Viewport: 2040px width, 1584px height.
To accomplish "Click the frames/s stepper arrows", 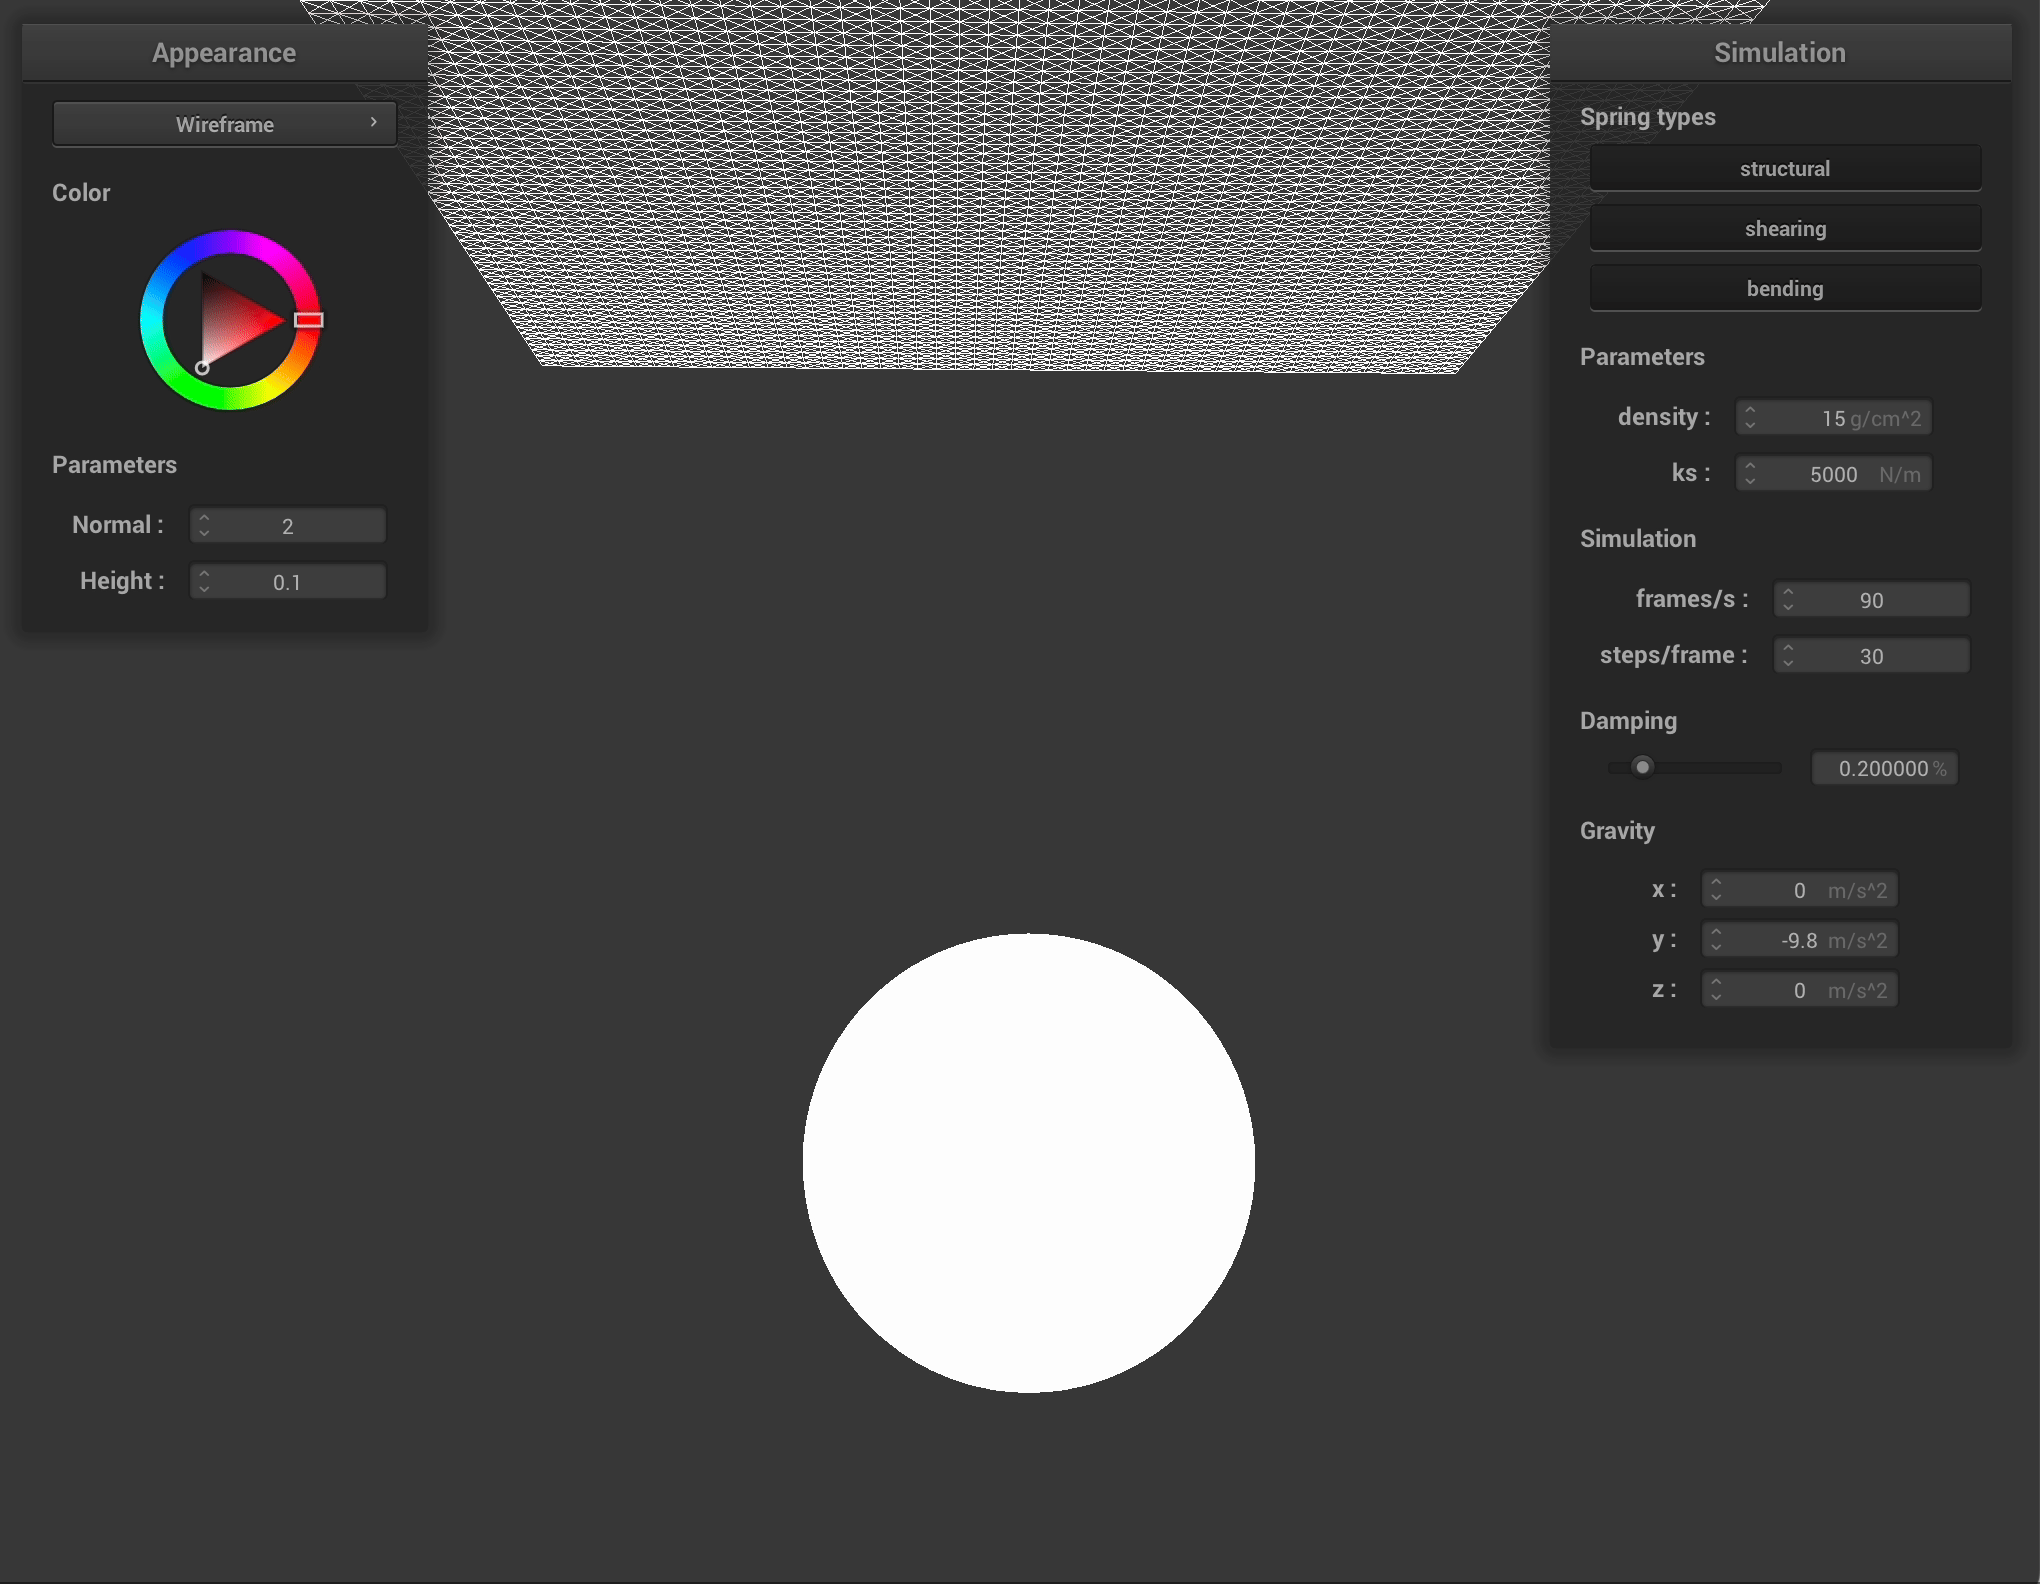I will 1788,599.
